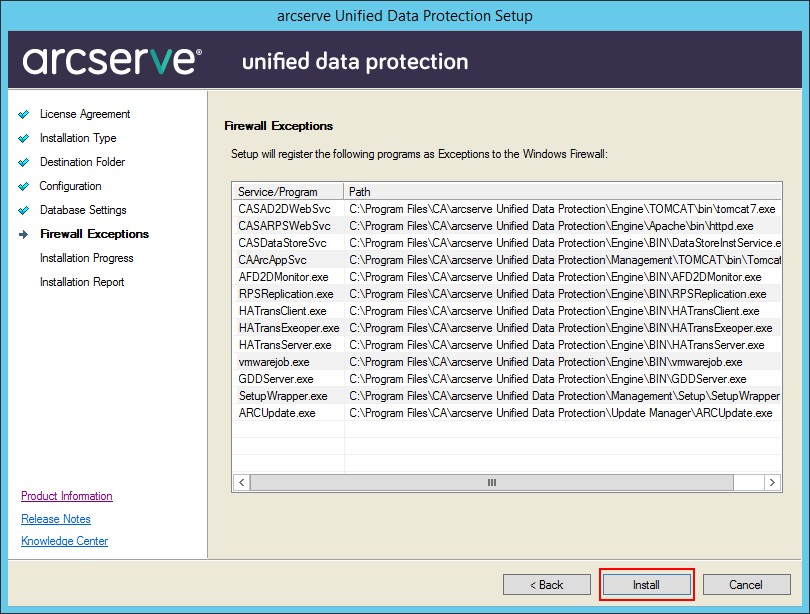This screenshot has height=614, width=810.
Task: Select the CAArcAppSvc row
Action: (x=507, y=260)
